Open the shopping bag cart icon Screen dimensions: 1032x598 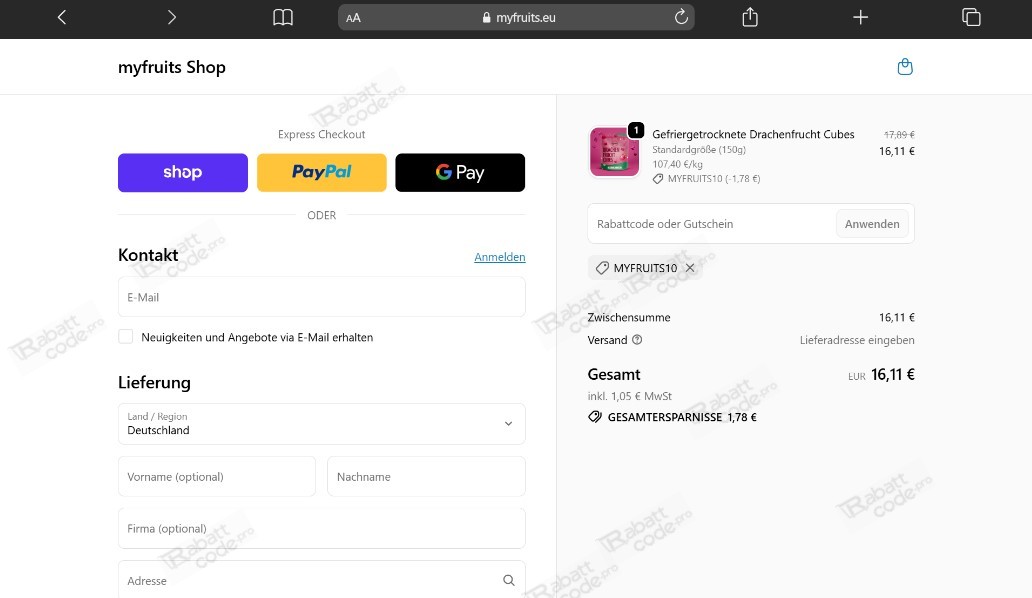[905, 66]
